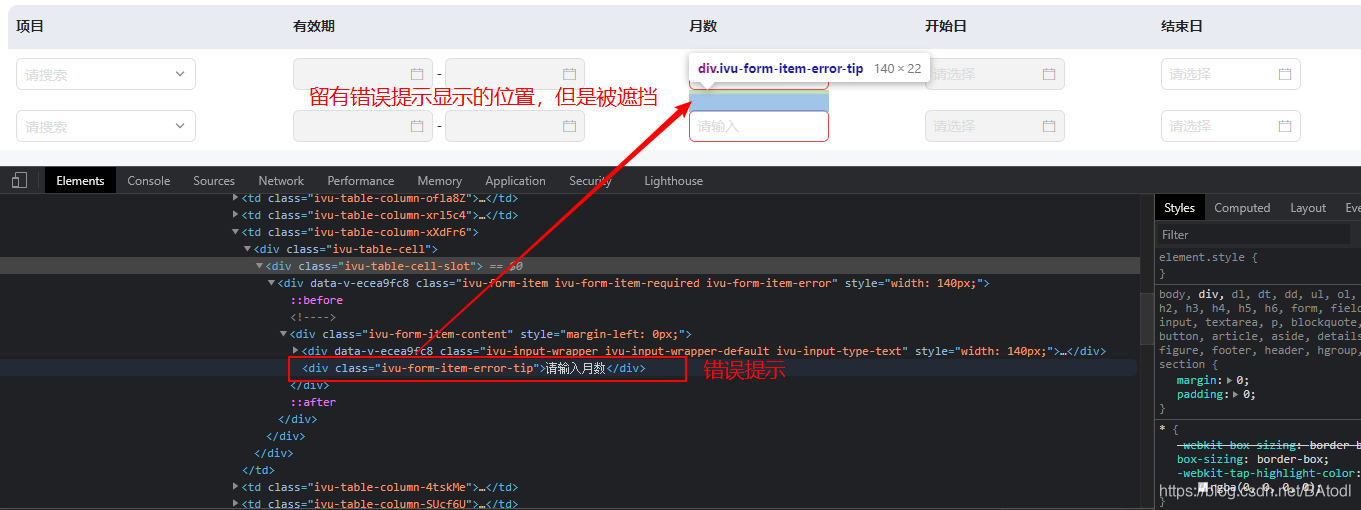Expand td ivu-table-column-SUcf6U node
This screenshot has height=510, width=1361.
(236, 504)
